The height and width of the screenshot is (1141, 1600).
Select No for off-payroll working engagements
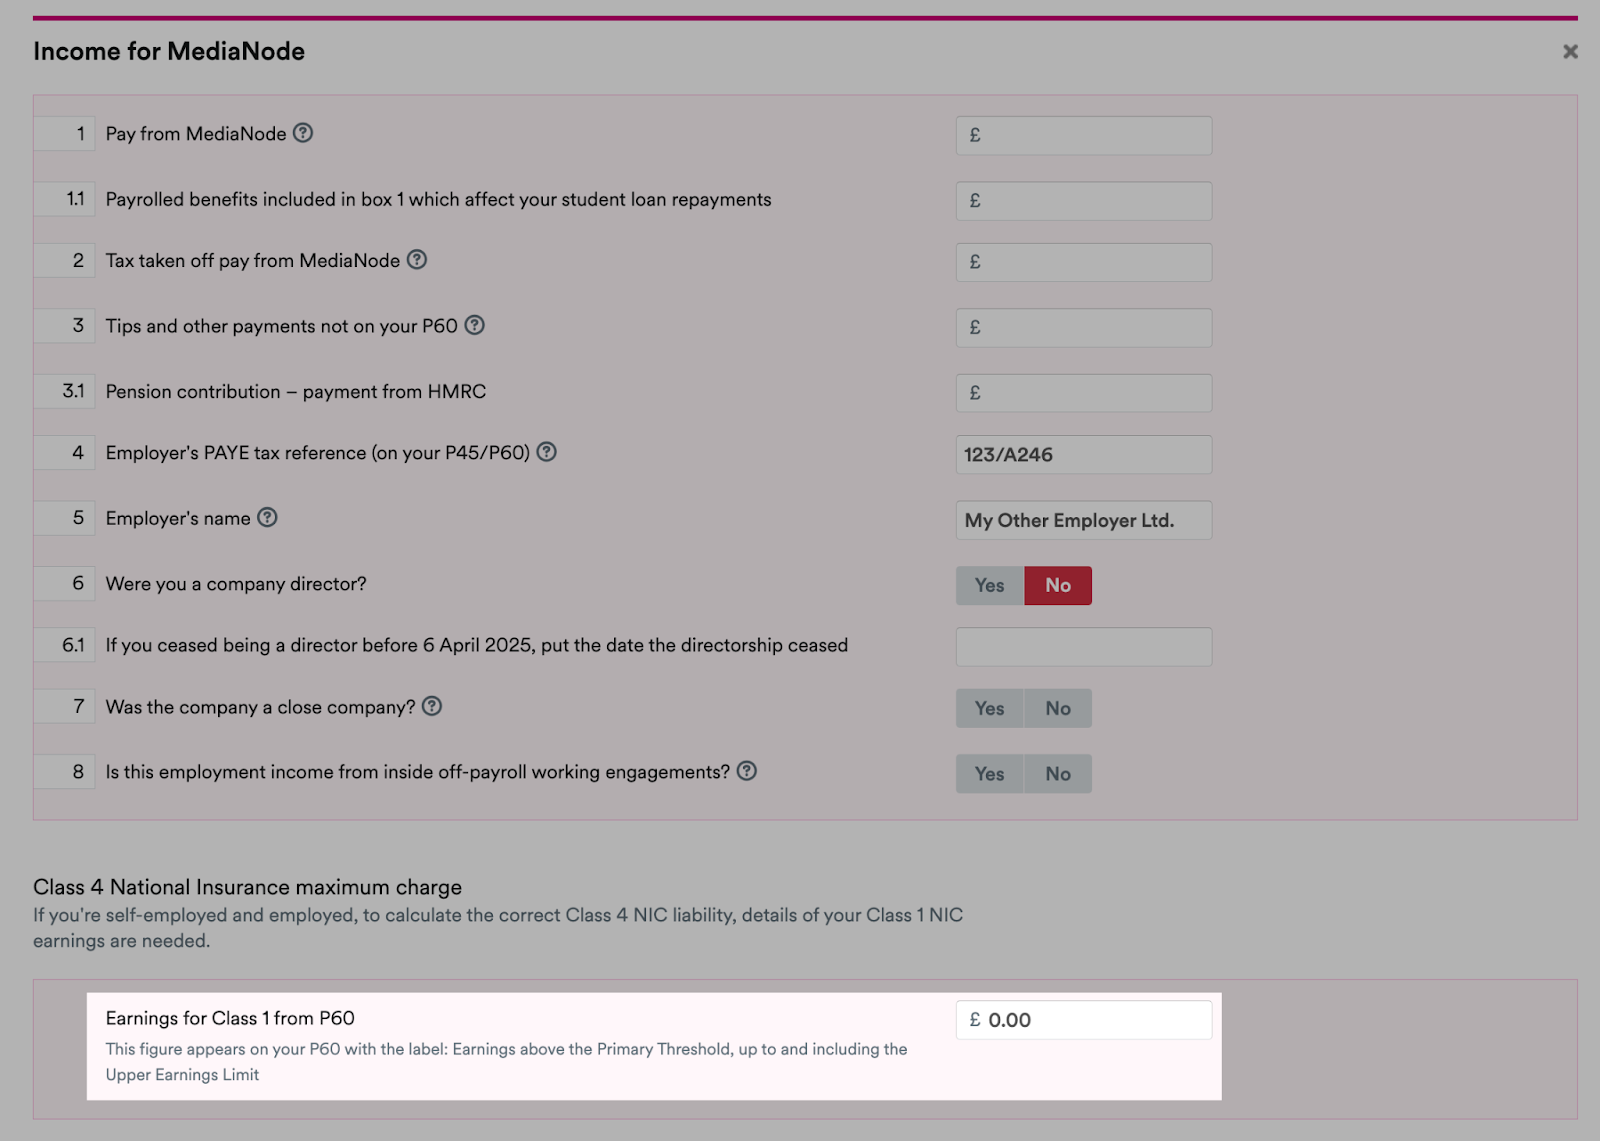click(1058, 774)
